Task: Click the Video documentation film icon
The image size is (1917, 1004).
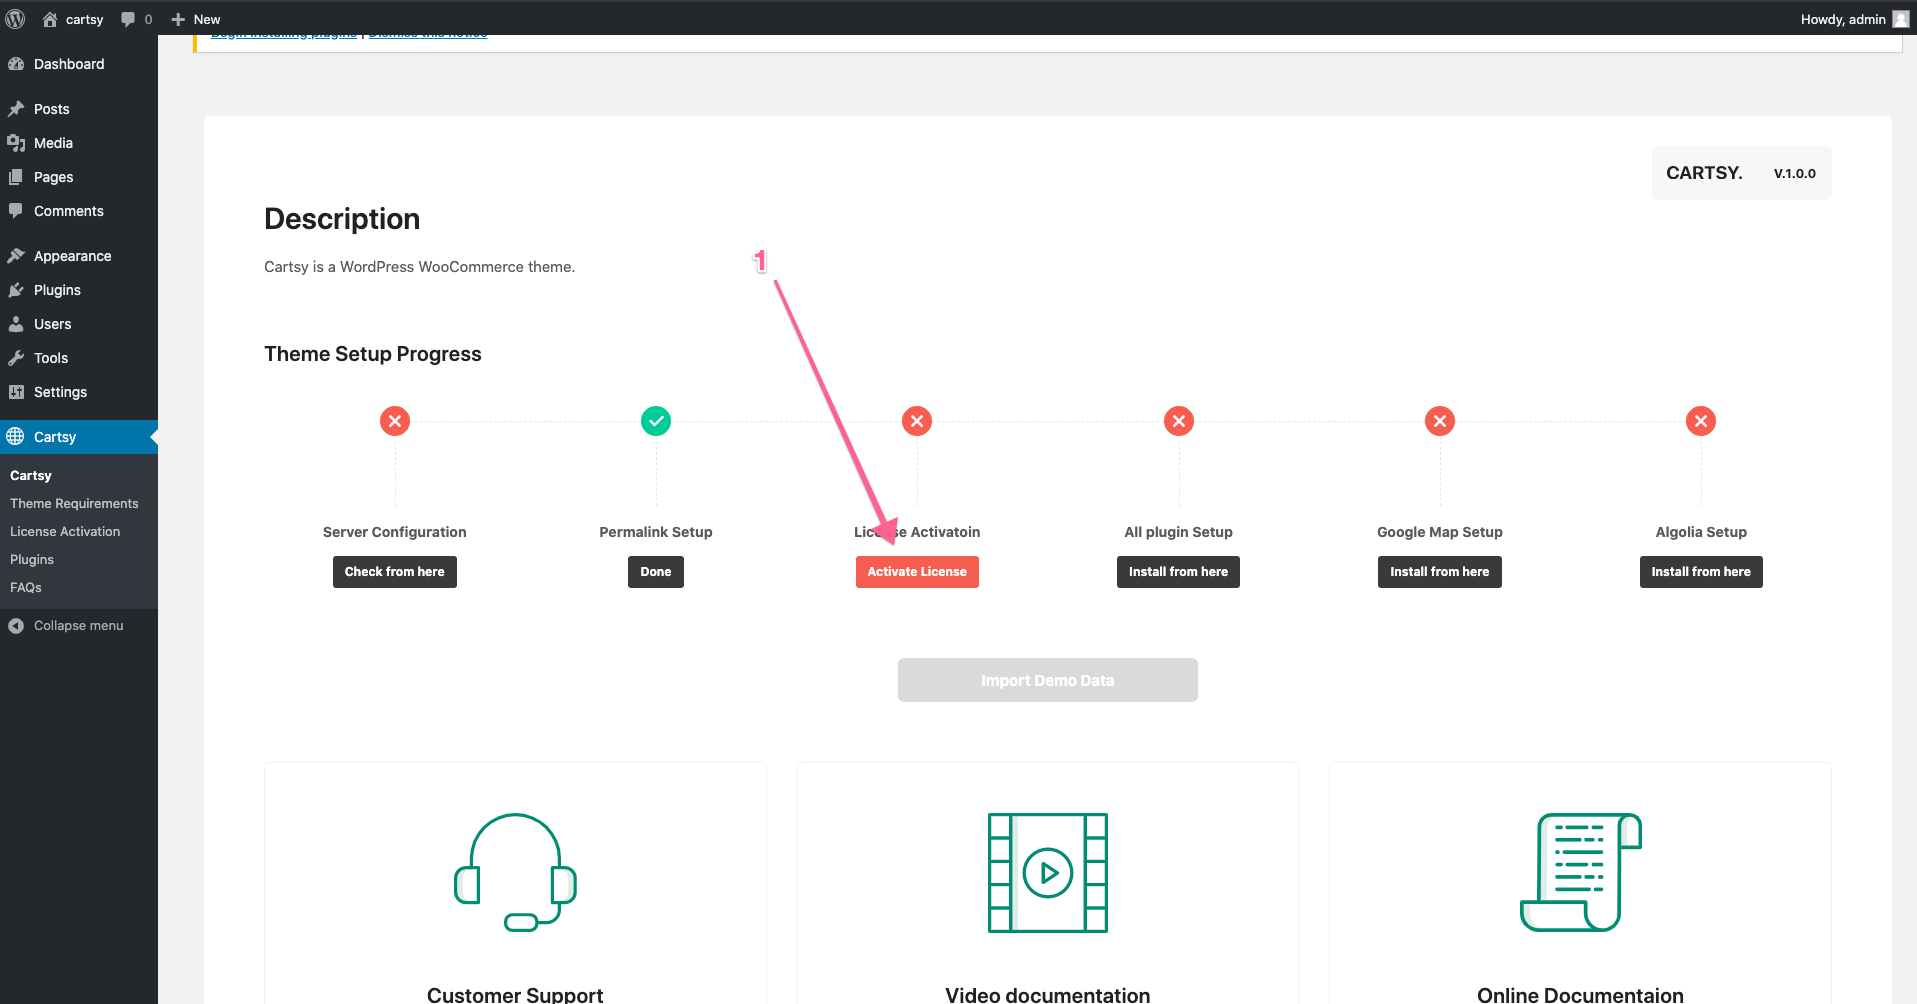Action: (x=1048, y=872)
